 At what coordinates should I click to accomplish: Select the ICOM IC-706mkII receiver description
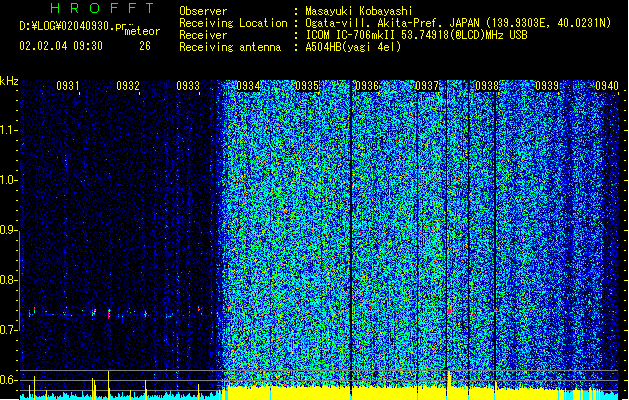pyautogui.click(x=416, y=35)
